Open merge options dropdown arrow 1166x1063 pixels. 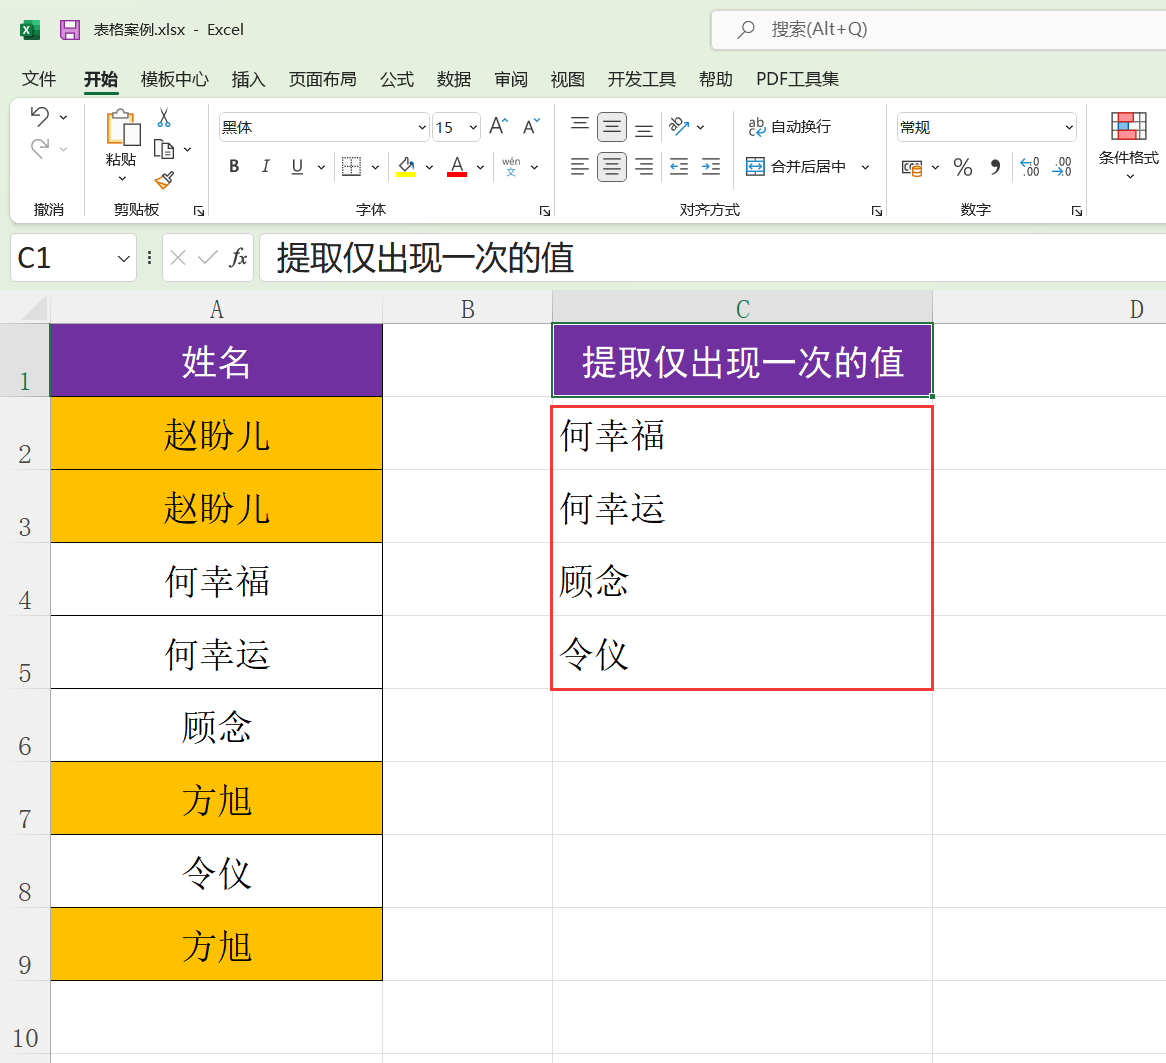[x=865, y=167]
